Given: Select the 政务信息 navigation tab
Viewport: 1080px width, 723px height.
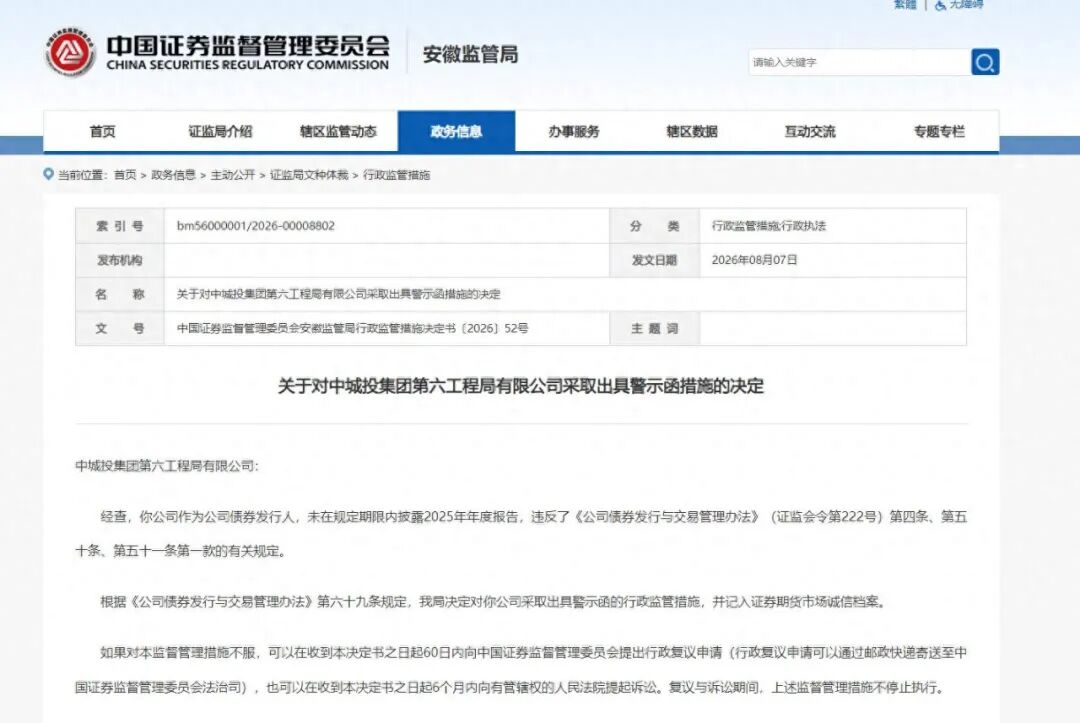Looking at the screenshot, I should pos(456,131).
